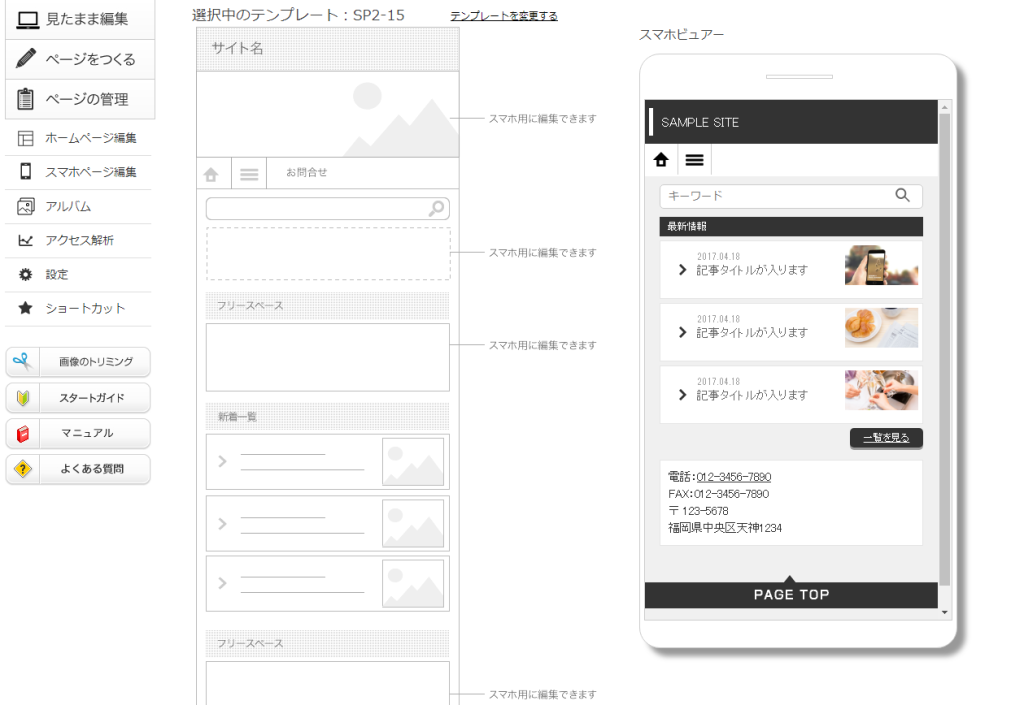Open the アルバム image icon

(x=27, y=205)
